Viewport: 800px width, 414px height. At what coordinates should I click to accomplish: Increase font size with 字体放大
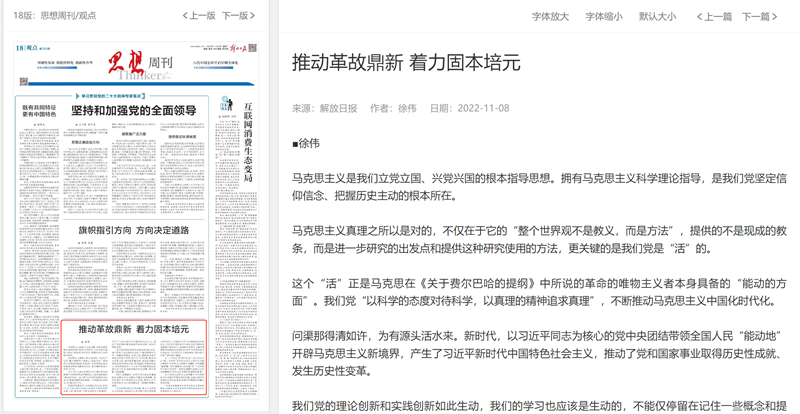coord(550,17)
